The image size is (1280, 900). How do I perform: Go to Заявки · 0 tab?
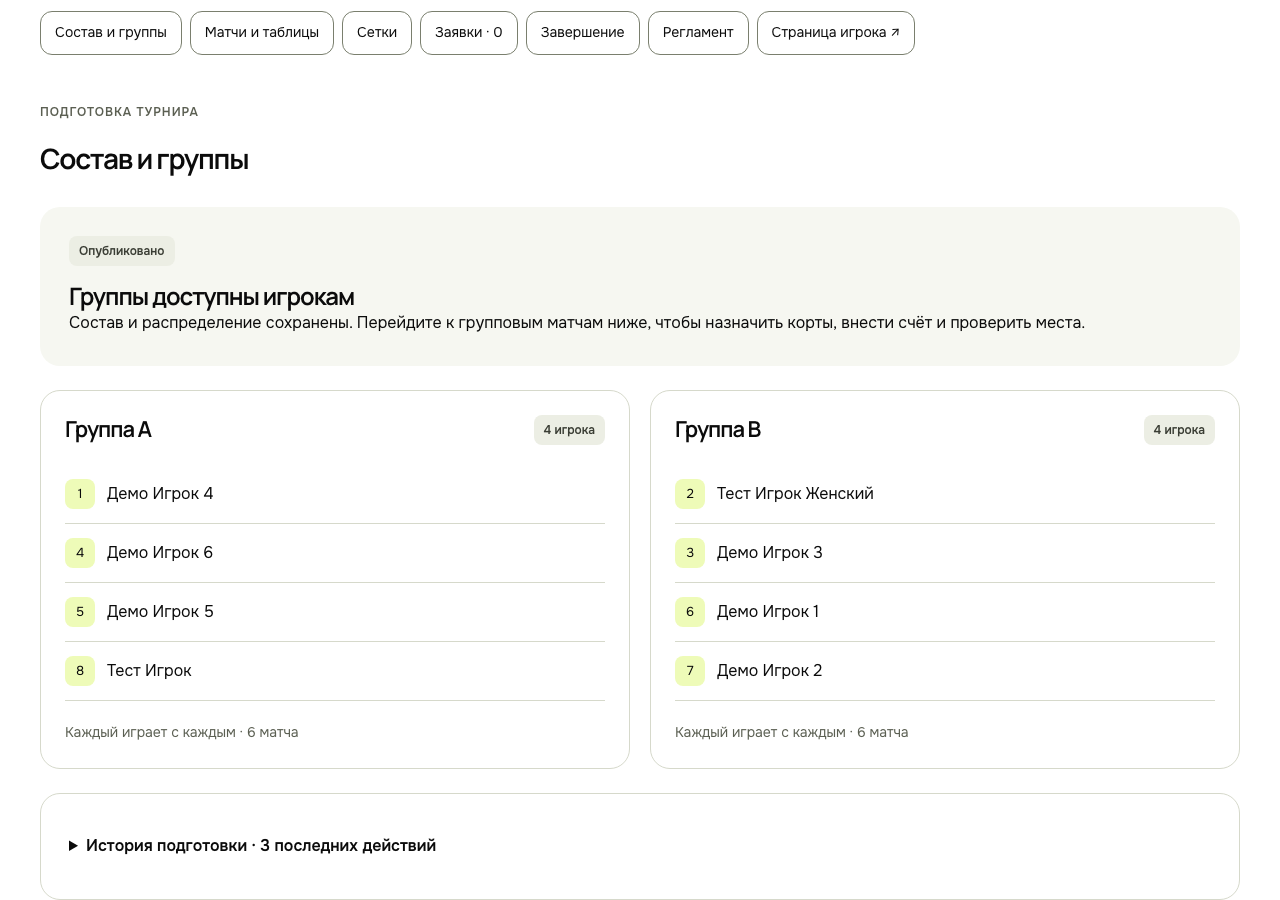pos(469,33)
